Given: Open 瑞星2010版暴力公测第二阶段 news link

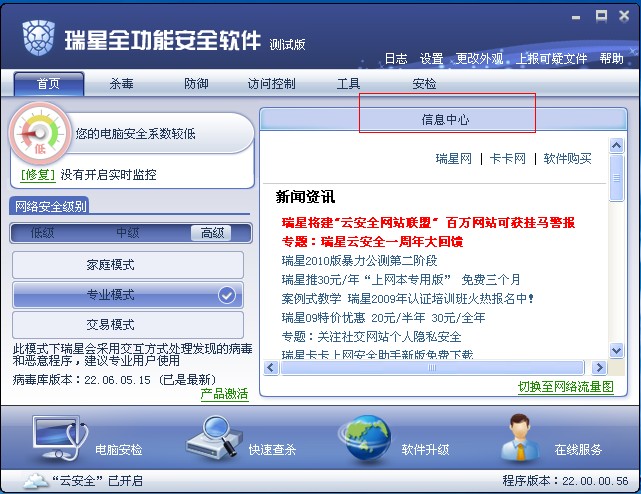Looking at the screenshot, I should tap(359, 260).
